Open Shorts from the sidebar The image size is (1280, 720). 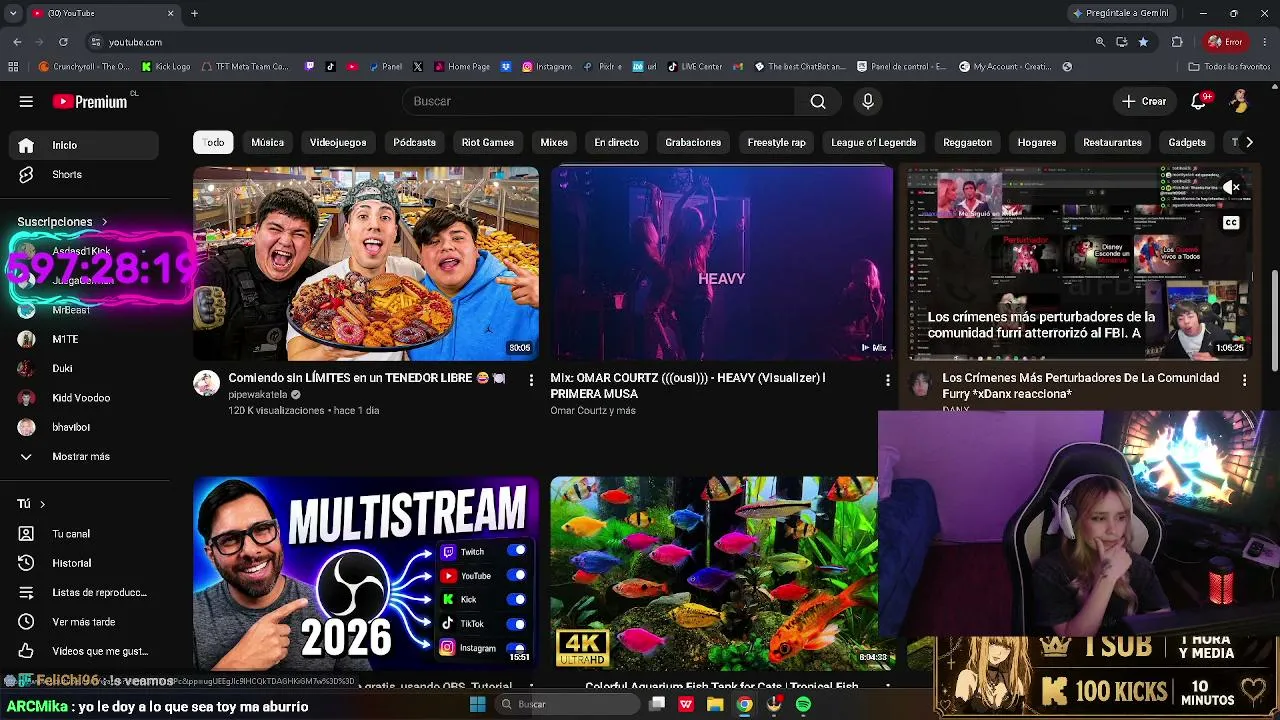pyautogui.click(x=84, y=174)
